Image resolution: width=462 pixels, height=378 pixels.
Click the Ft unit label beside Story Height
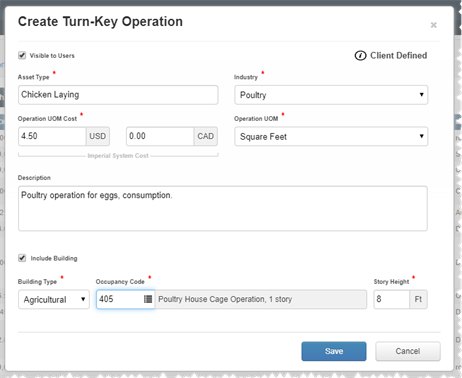[x=418, y=299]
